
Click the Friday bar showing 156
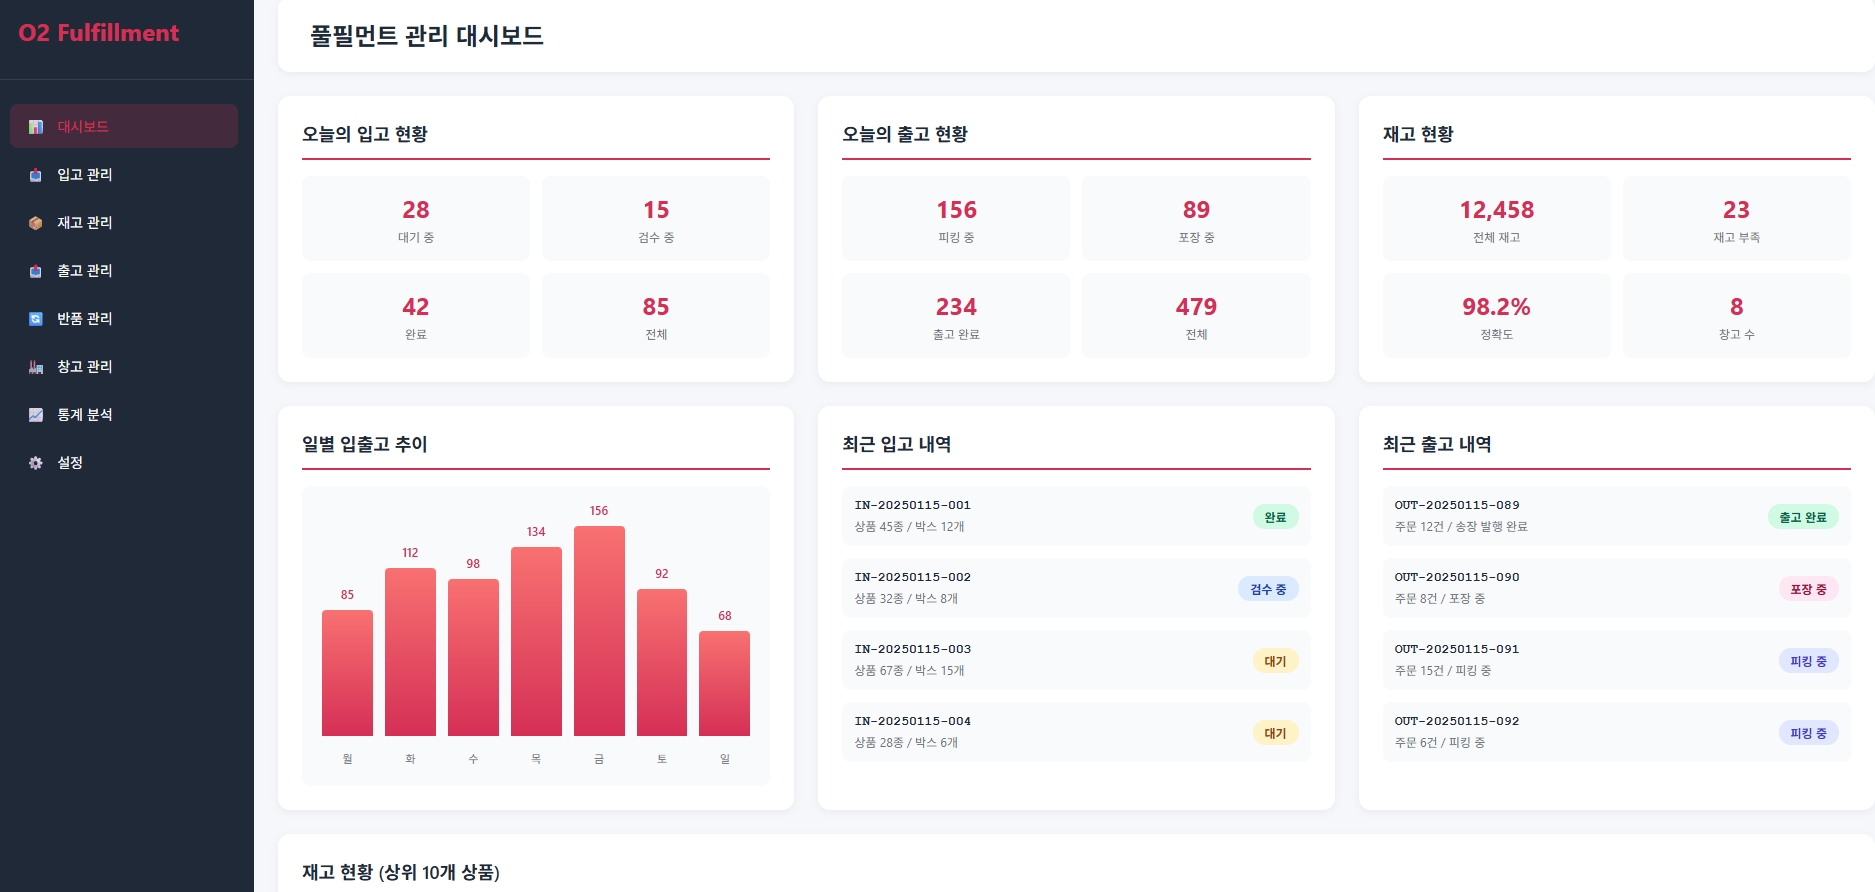pos(599,631)
